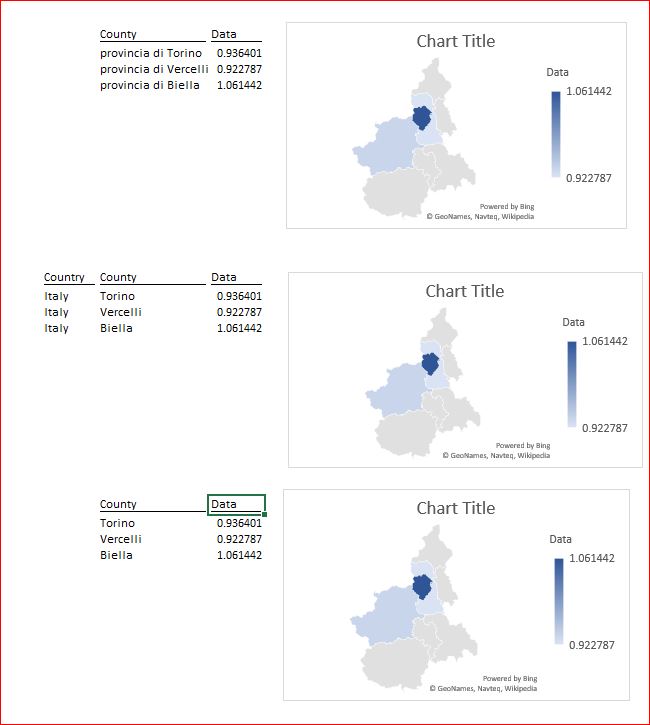Screen dimensions: 650x725
Task: Select the 'provincia di Vercelli' cell
Action: click(x=154, y=69)
